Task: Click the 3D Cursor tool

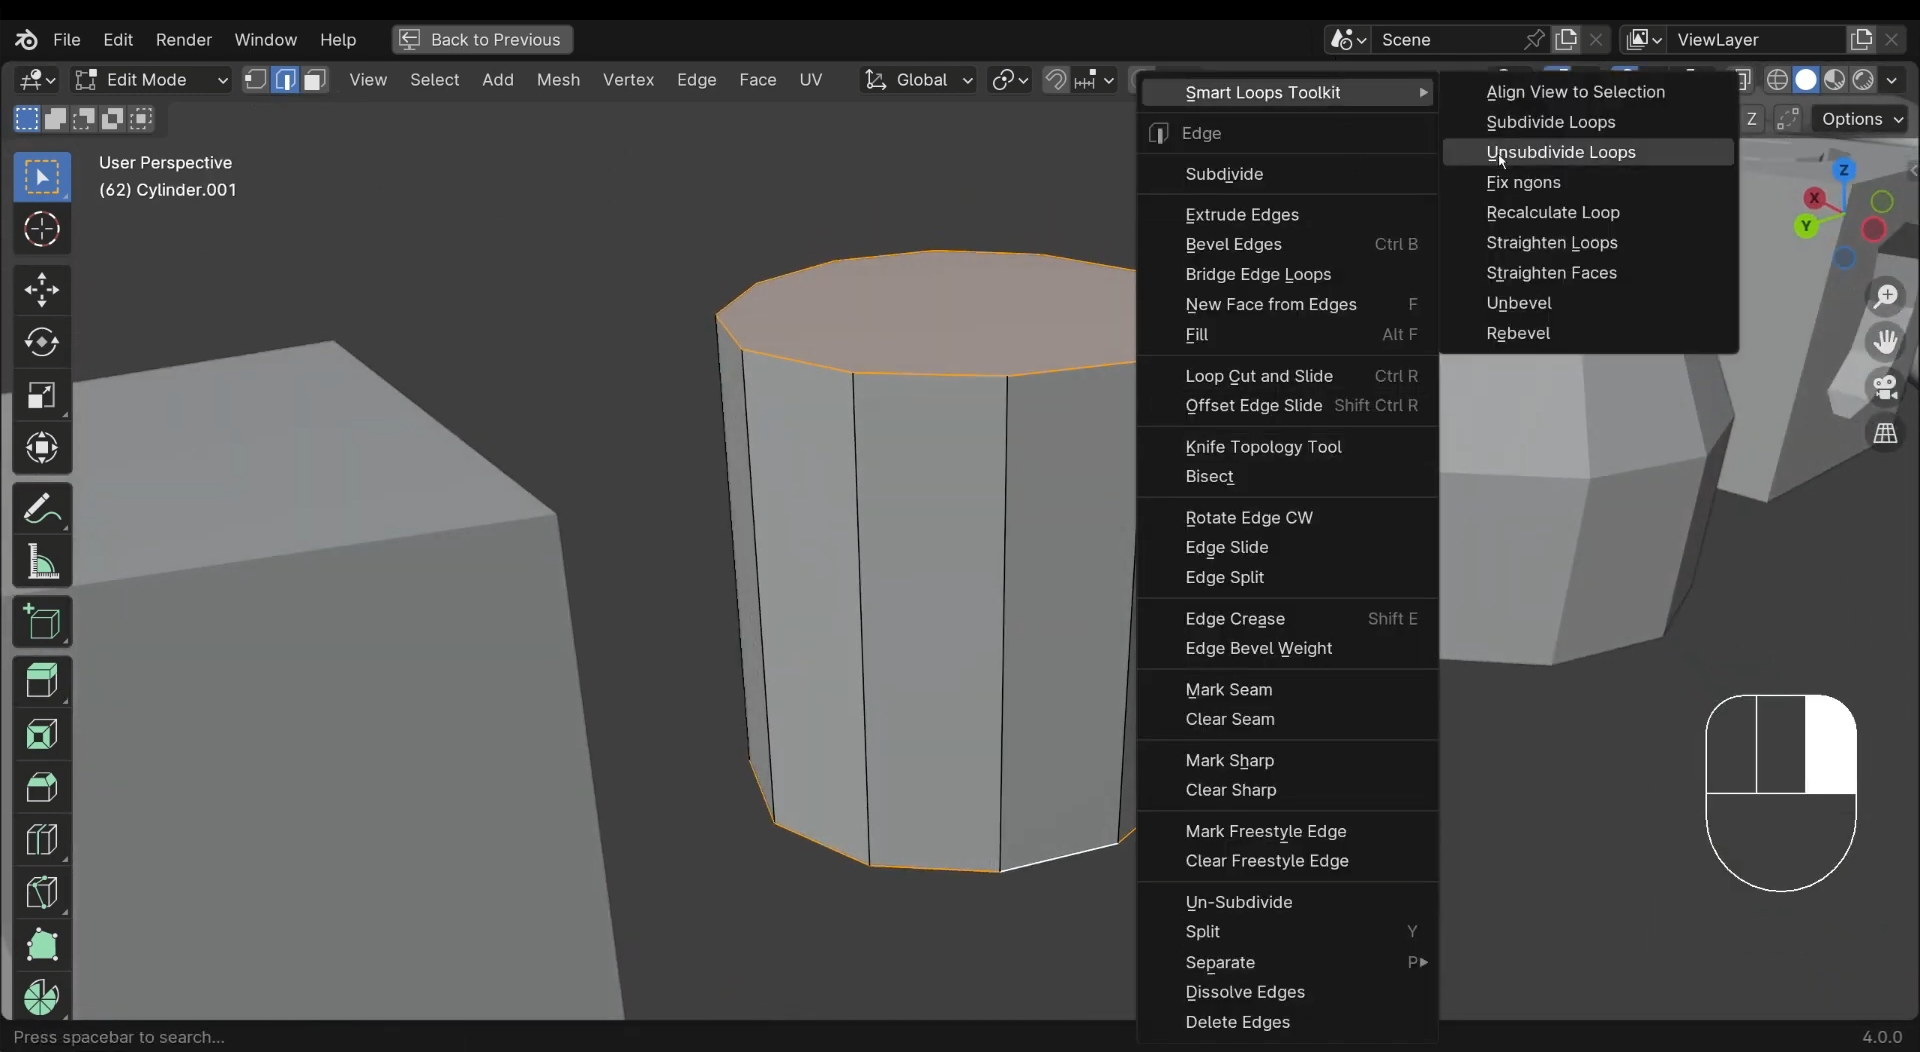Action: 41,230
